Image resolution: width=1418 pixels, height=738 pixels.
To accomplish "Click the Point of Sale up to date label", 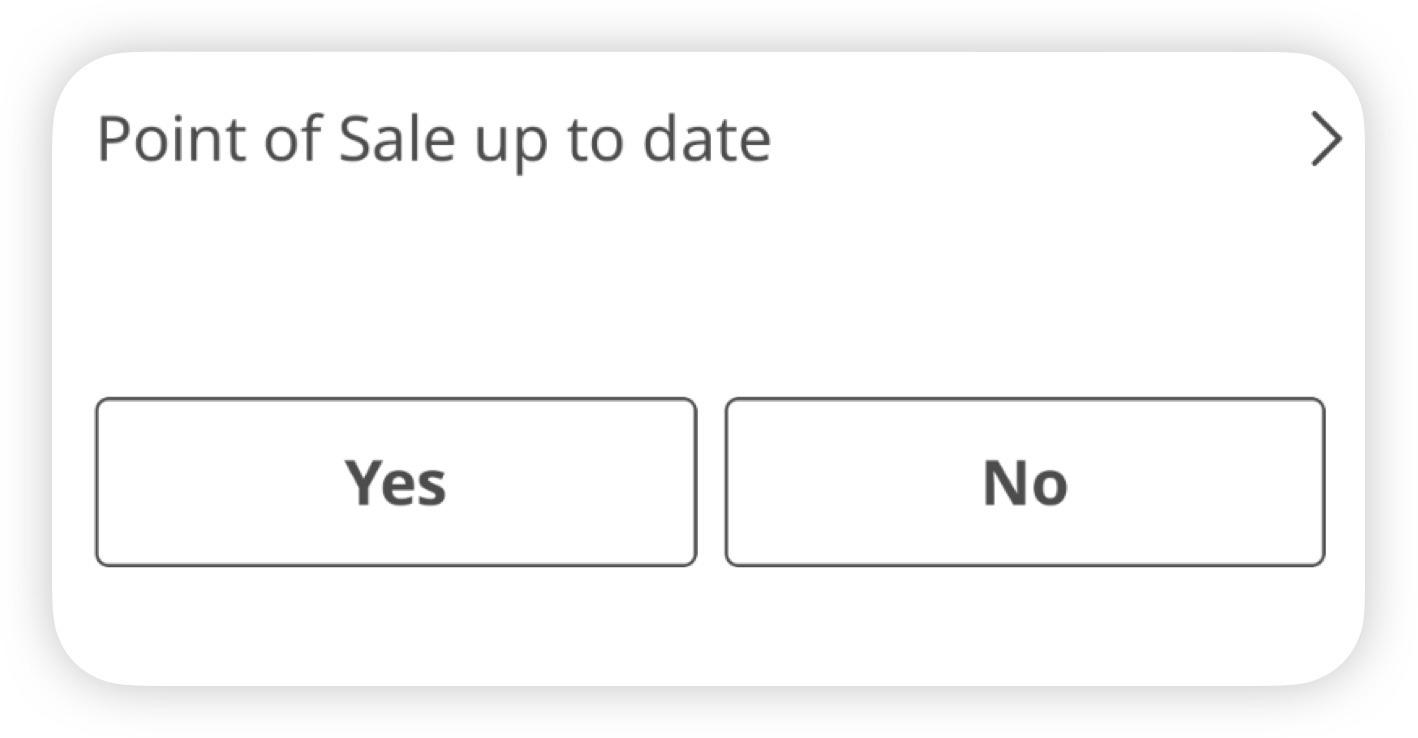I will pos(433,139).
